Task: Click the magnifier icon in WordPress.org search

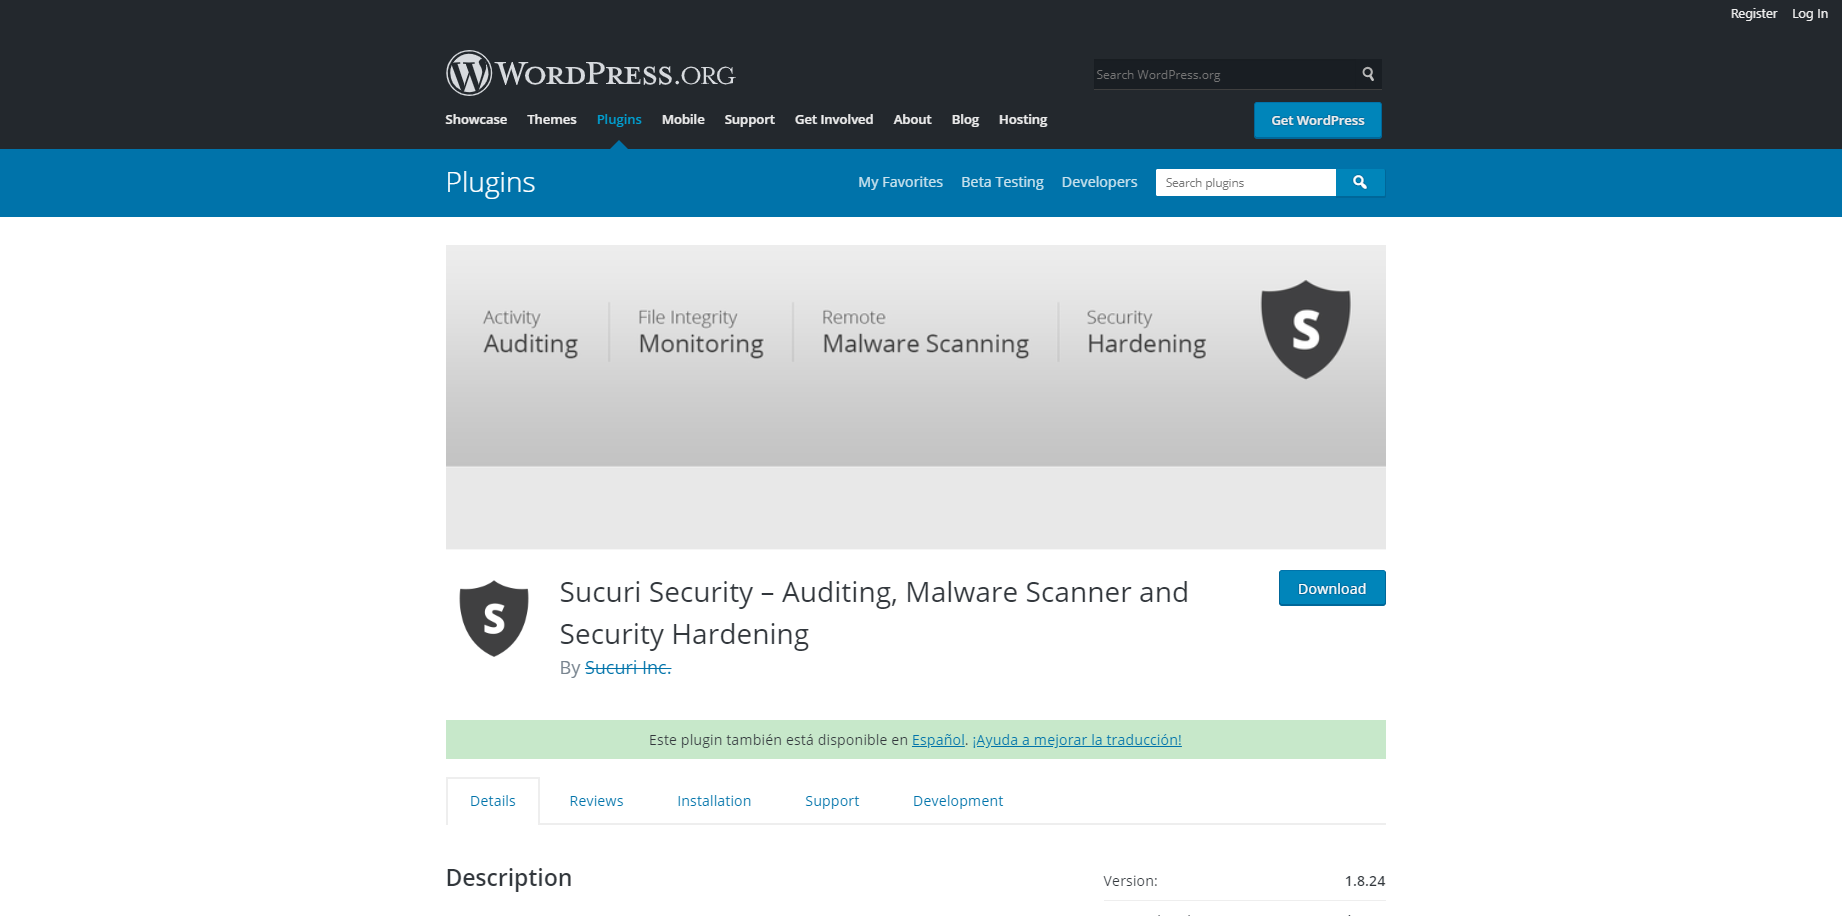Action: (x=1368, y=74)
